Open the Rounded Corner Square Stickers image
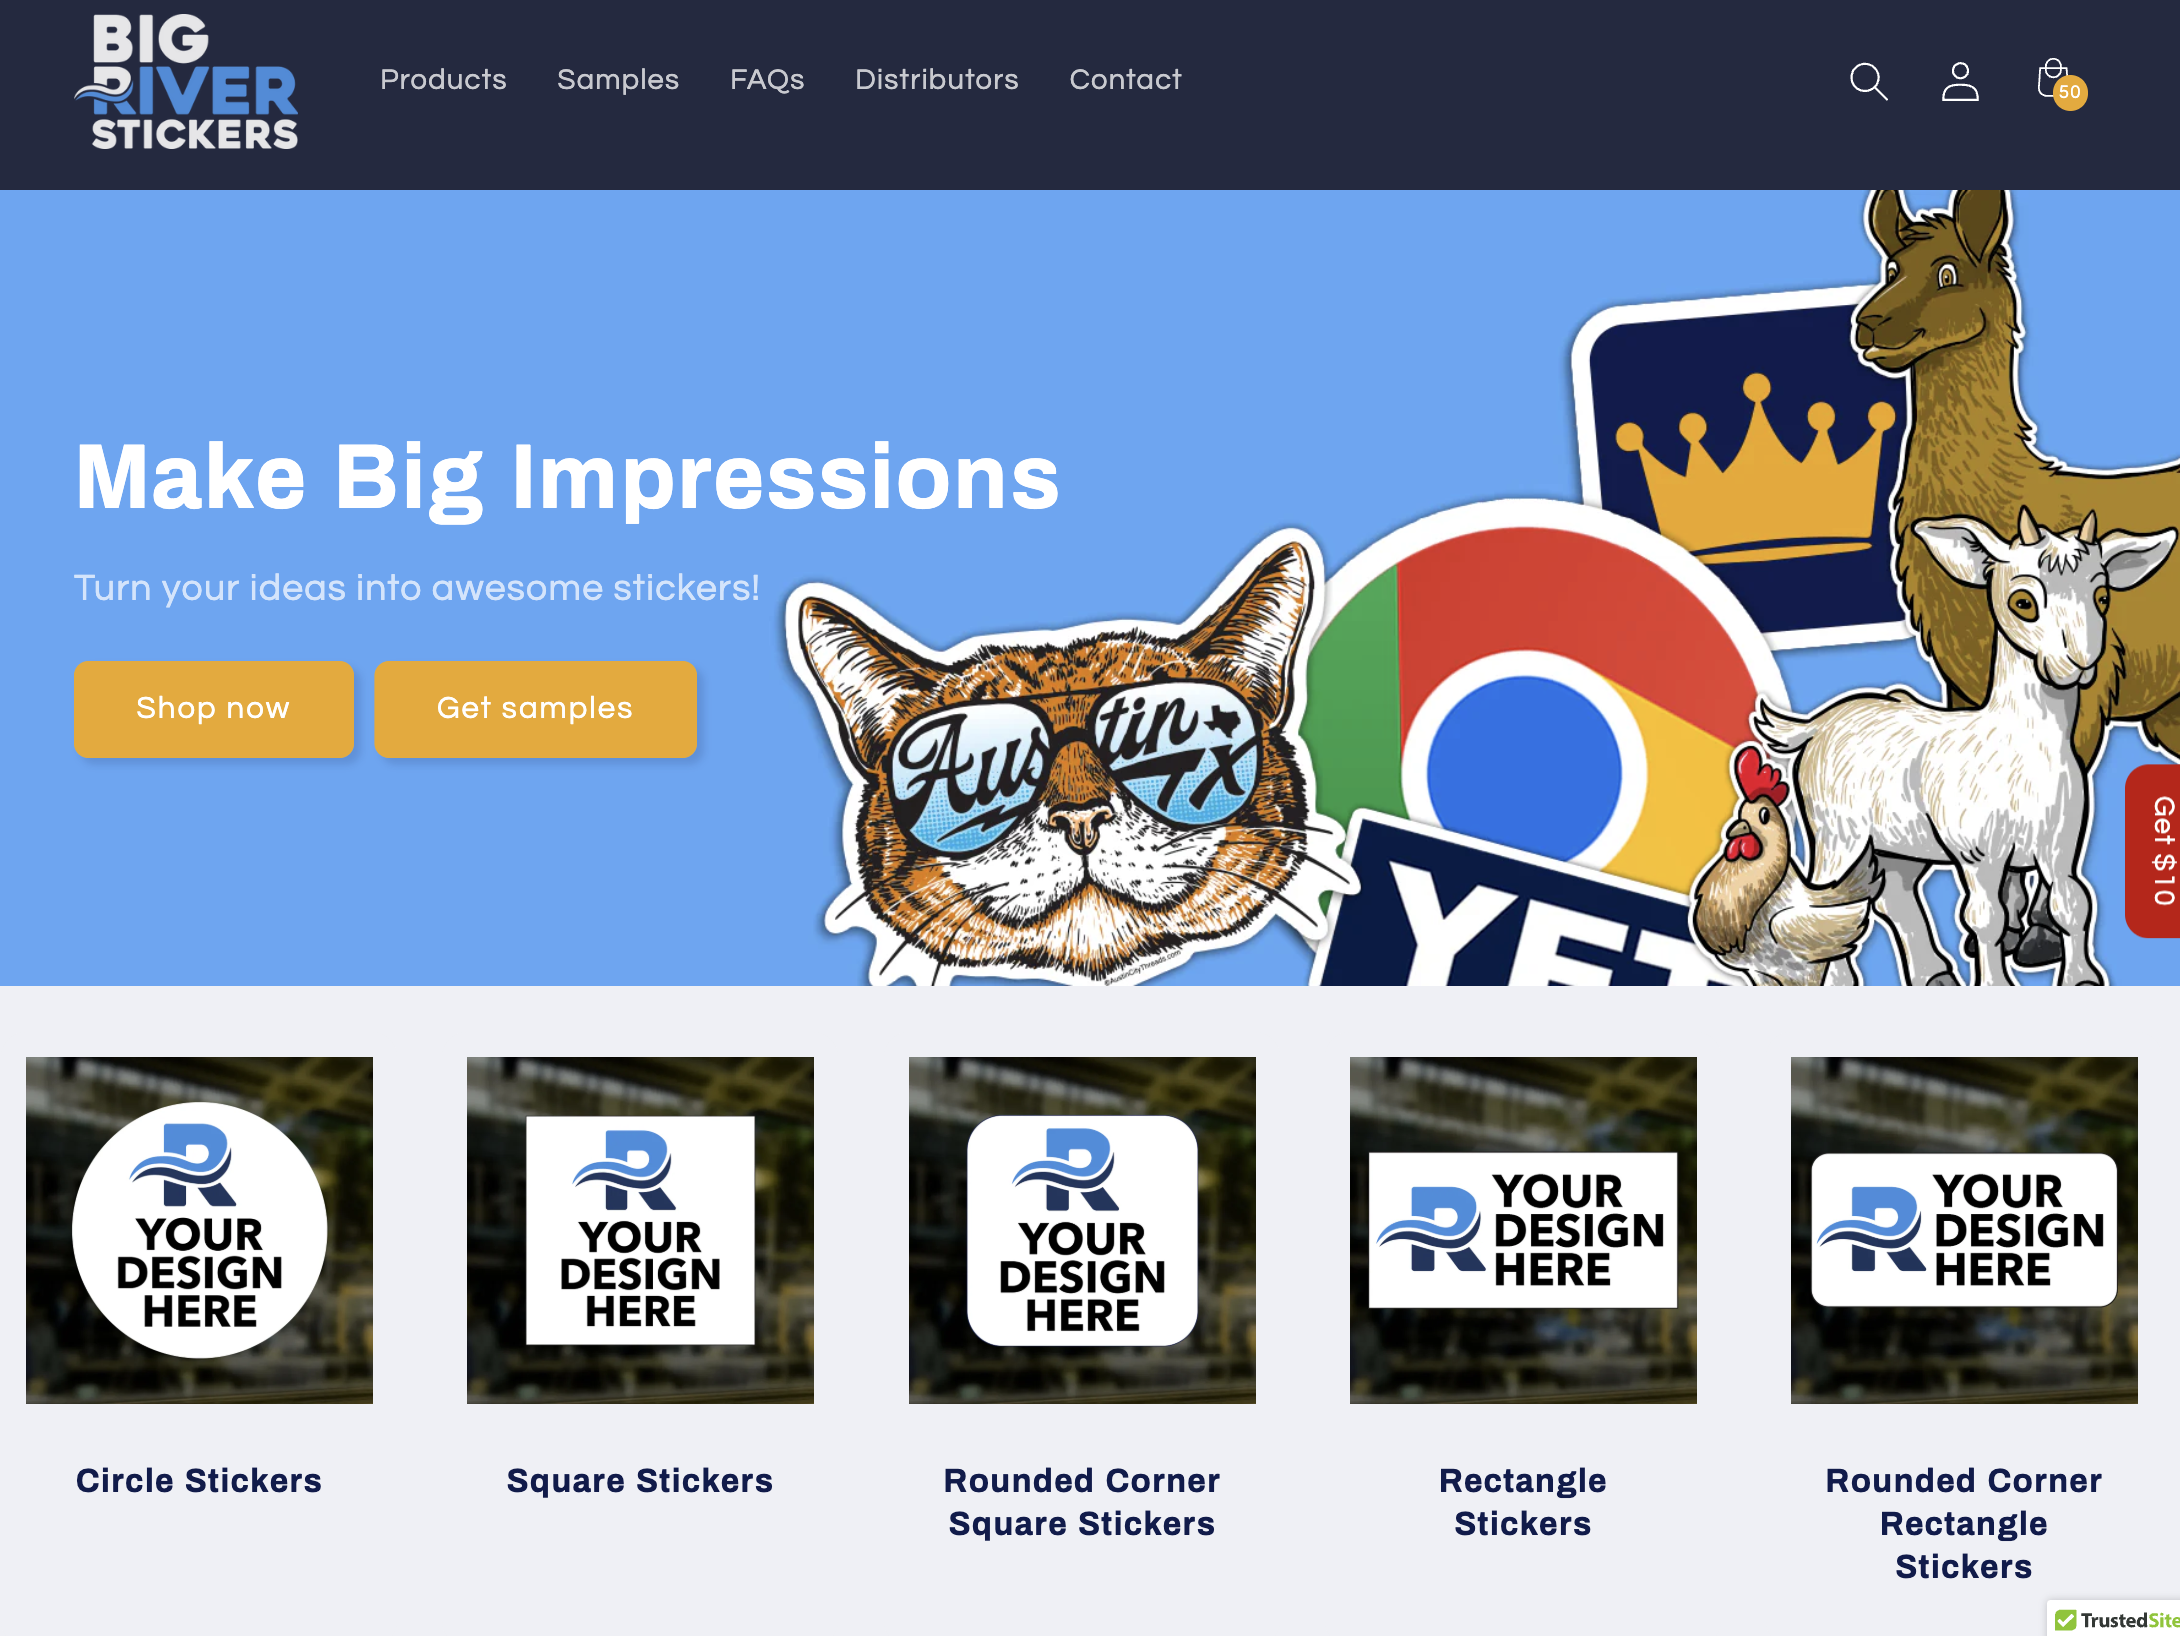 tap(1082, 1230)
